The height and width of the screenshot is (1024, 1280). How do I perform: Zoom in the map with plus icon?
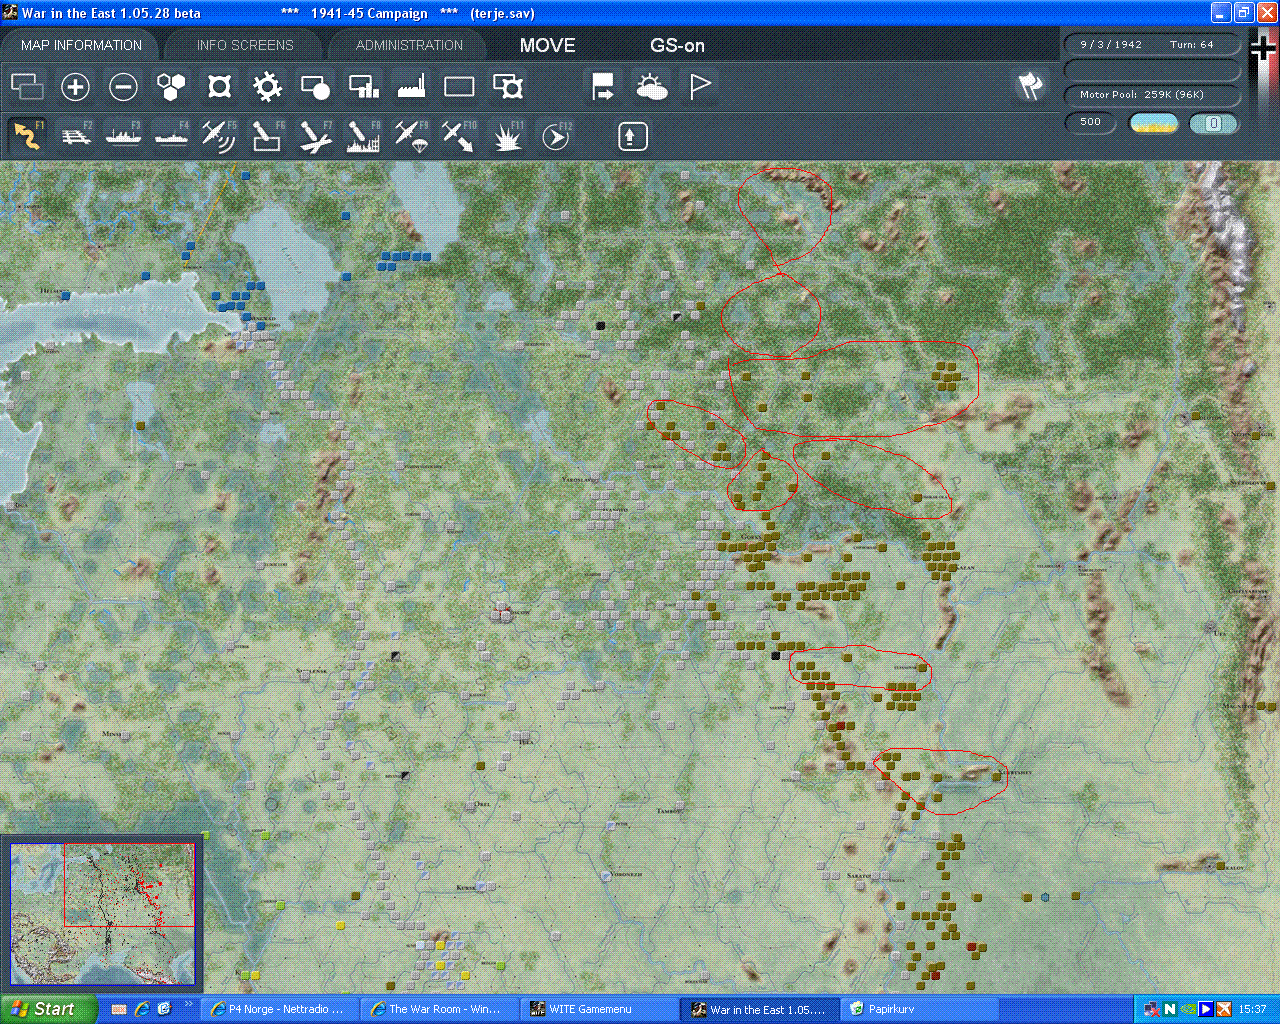tap(75, 87)
